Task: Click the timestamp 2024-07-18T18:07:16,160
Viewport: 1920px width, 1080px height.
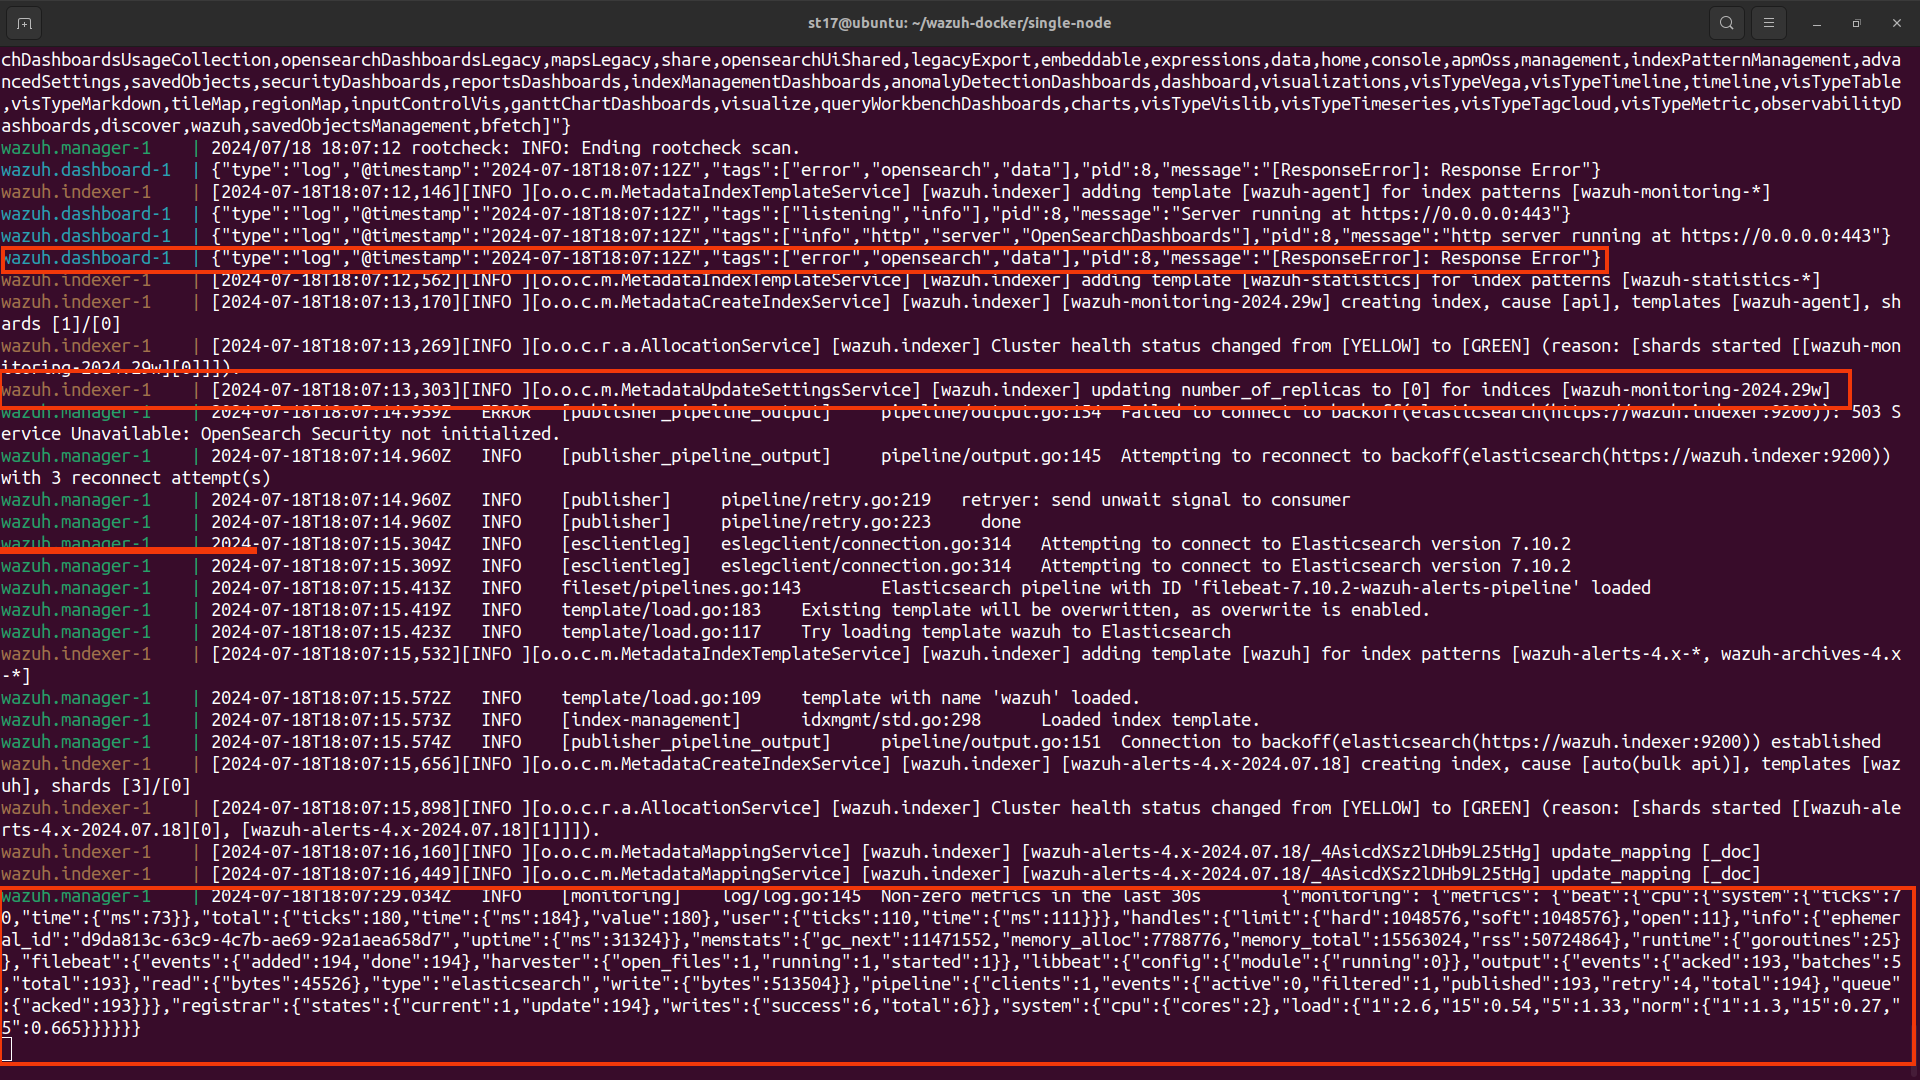Action: pos(336,852)
